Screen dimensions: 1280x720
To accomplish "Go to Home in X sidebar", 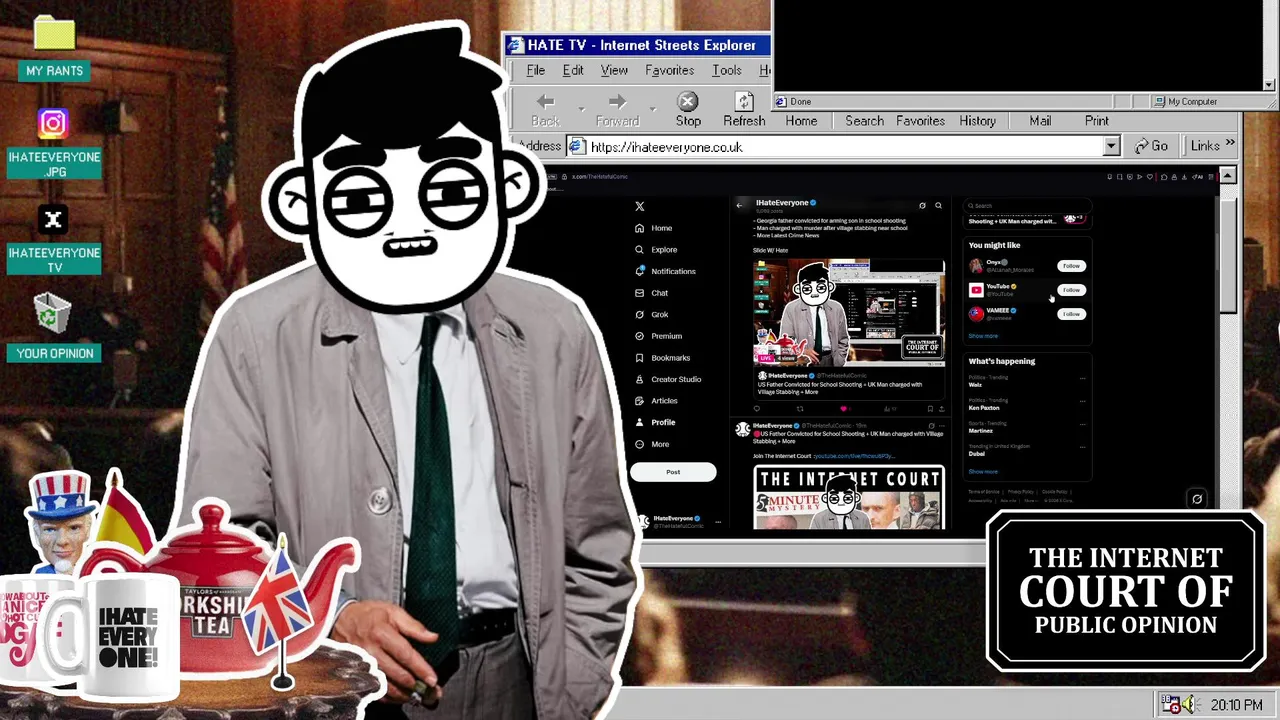I will click(654, 228).
